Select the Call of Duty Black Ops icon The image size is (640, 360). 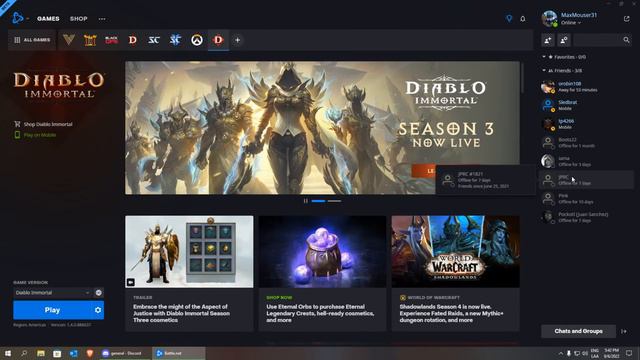coord(111,40)
